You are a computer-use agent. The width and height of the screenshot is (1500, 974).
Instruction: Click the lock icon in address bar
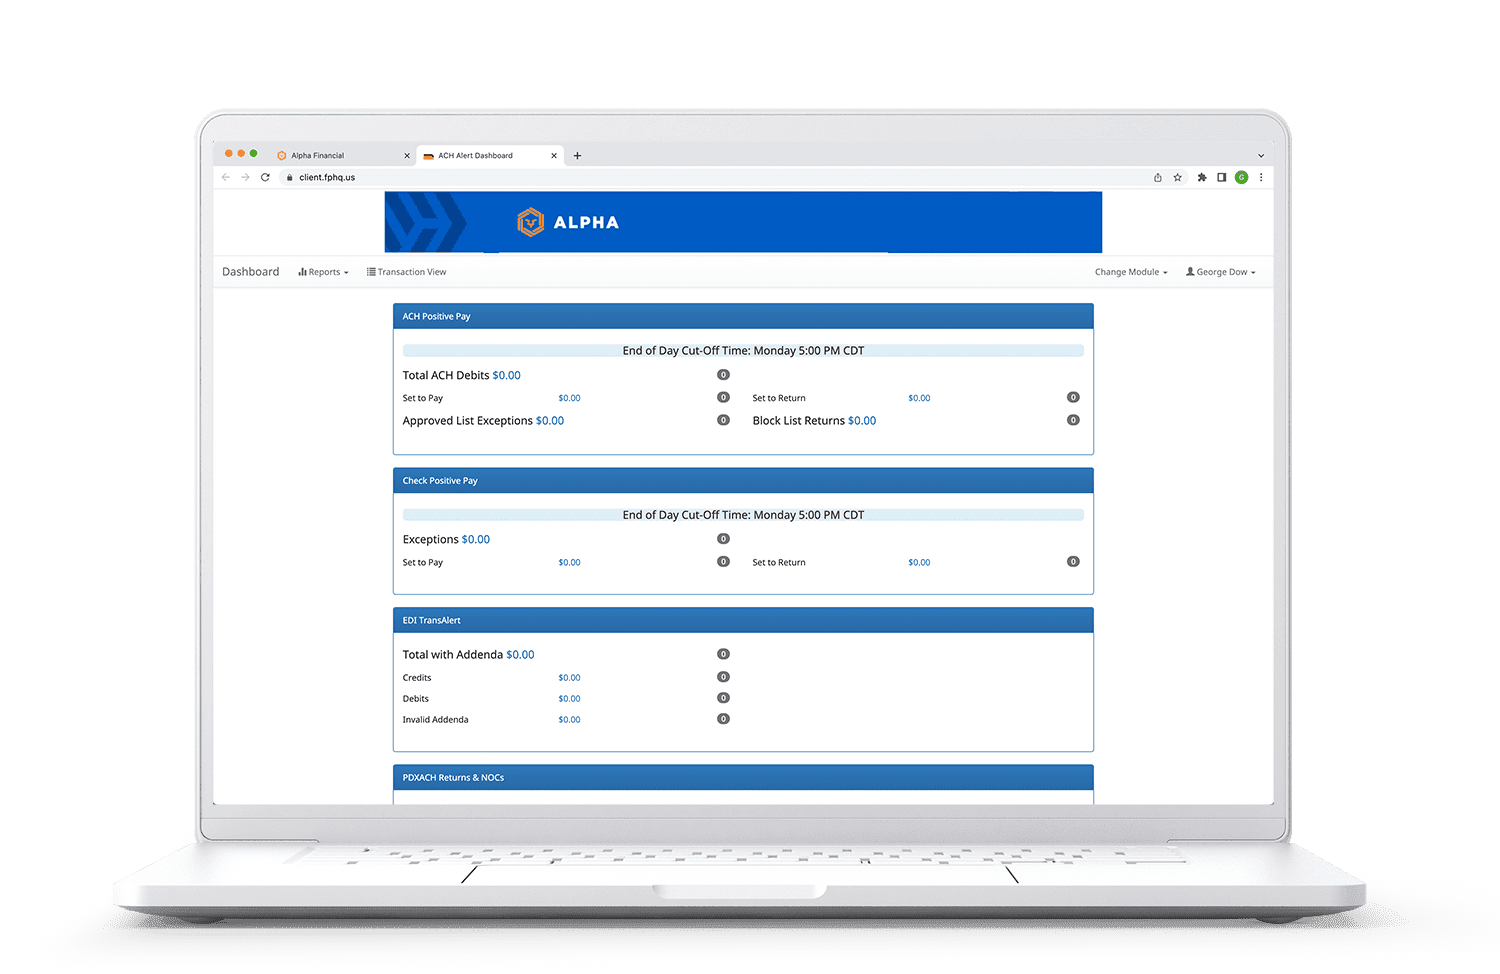point(289,177)
